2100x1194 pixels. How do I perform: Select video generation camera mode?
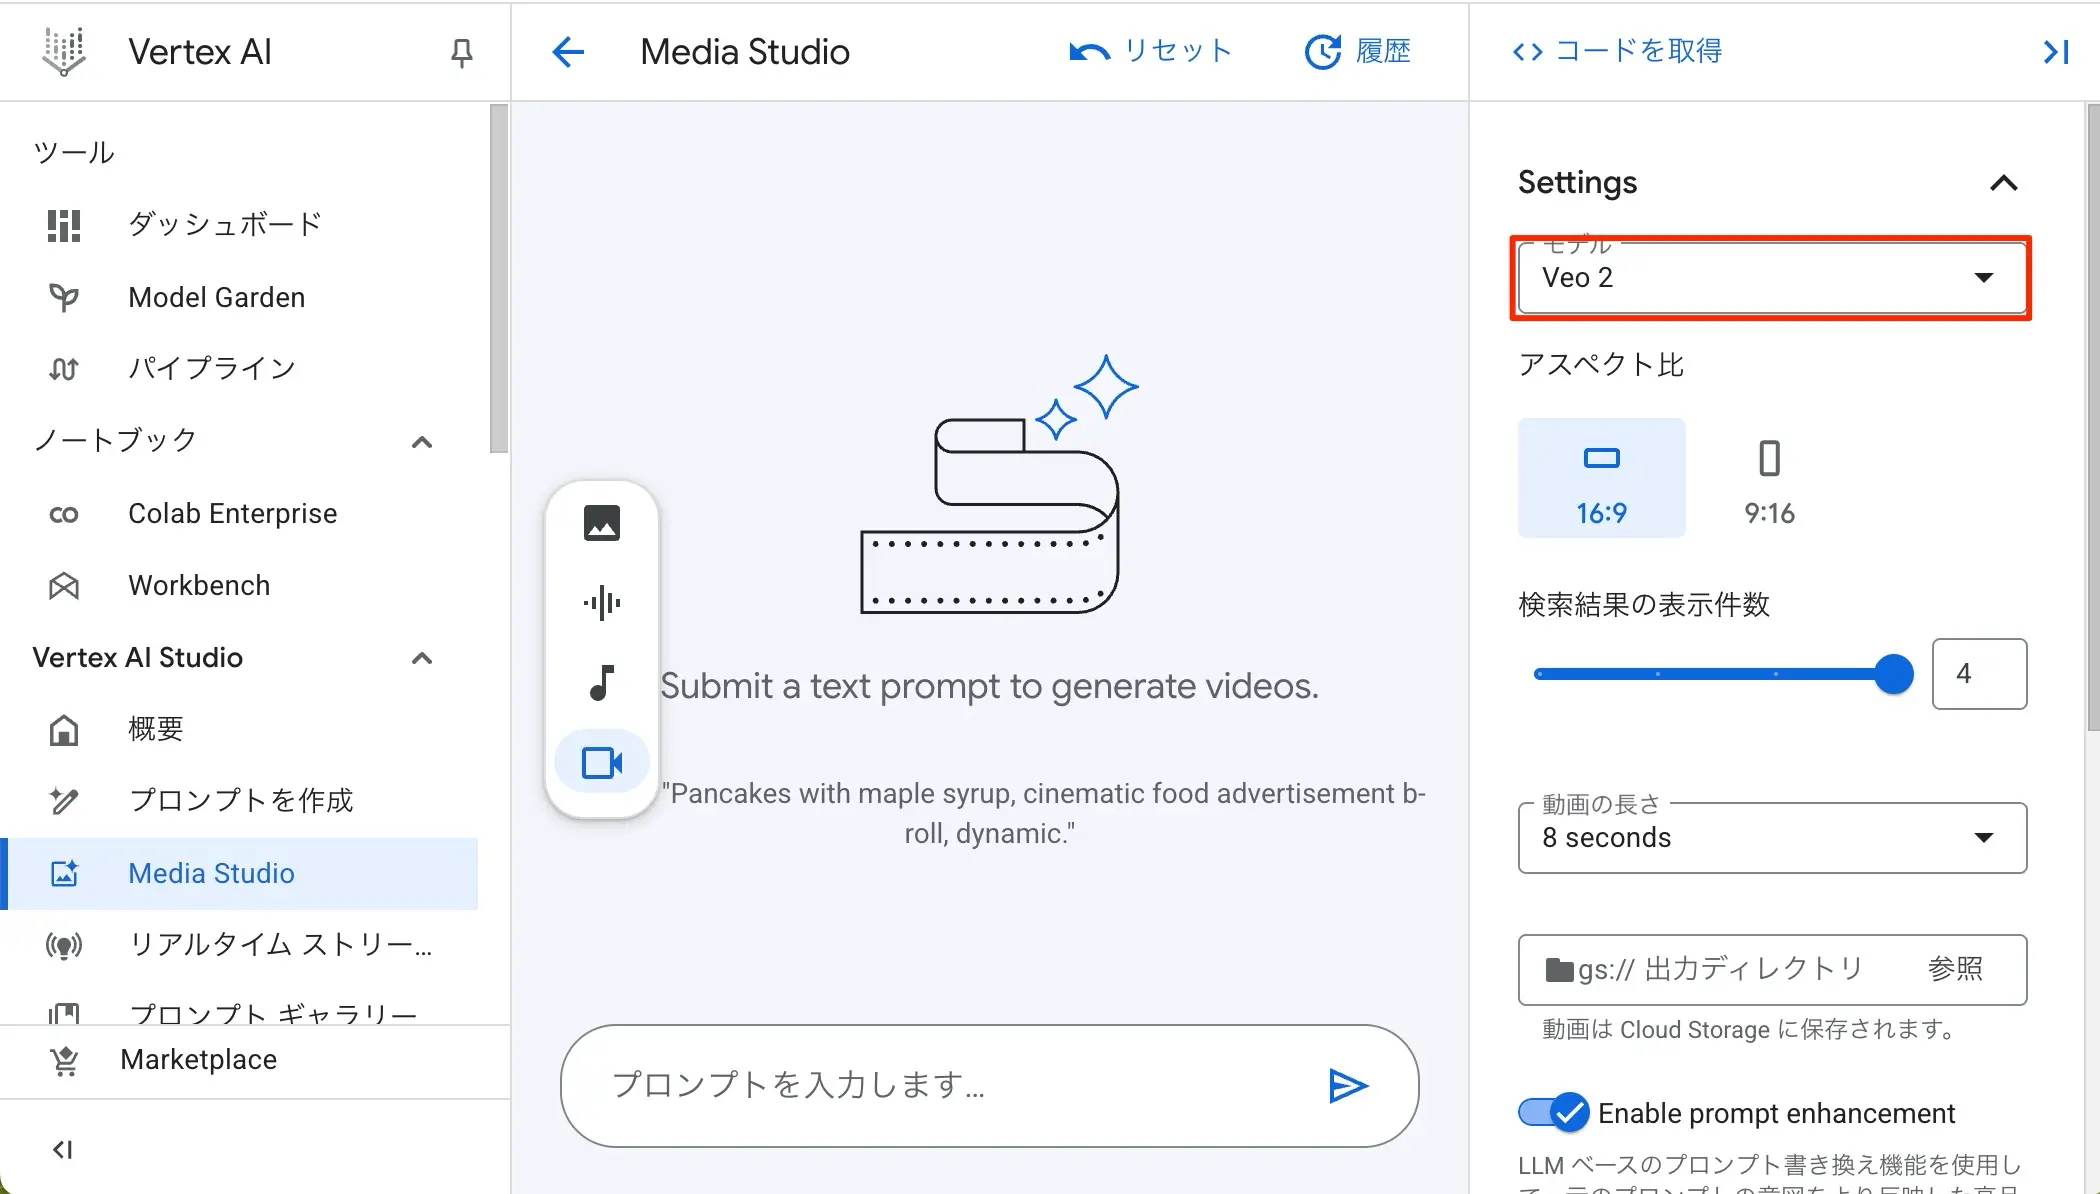602,763
